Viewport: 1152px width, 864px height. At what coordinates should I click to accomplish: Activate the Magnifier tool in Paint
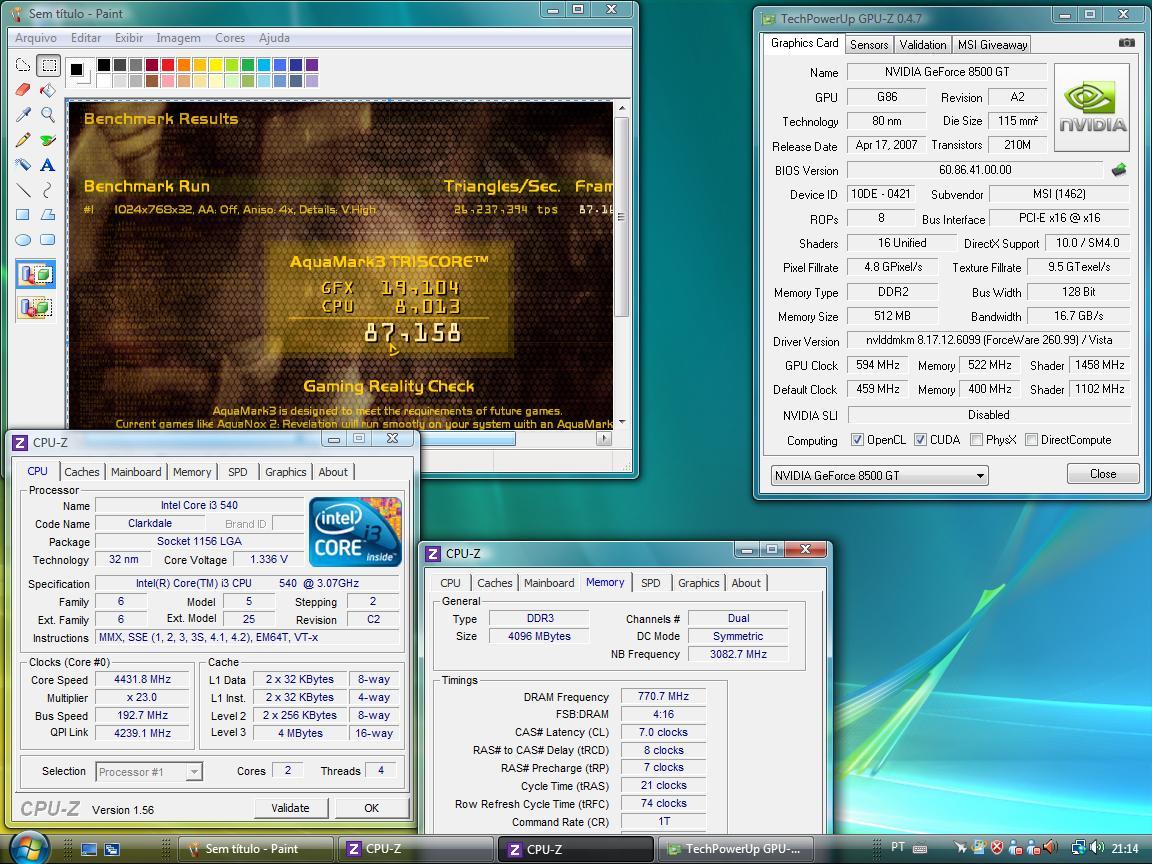(x=48, y=114)
